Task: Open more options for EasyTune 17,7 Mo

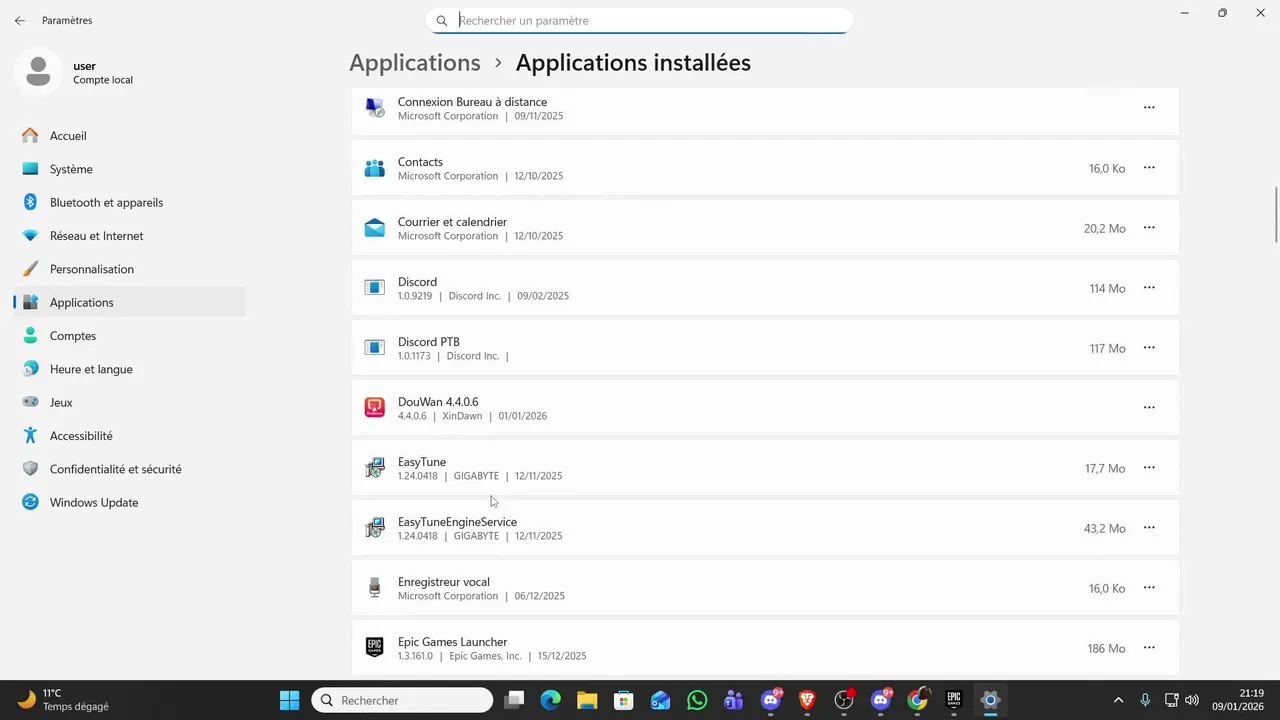Action: click(1149, 468)
